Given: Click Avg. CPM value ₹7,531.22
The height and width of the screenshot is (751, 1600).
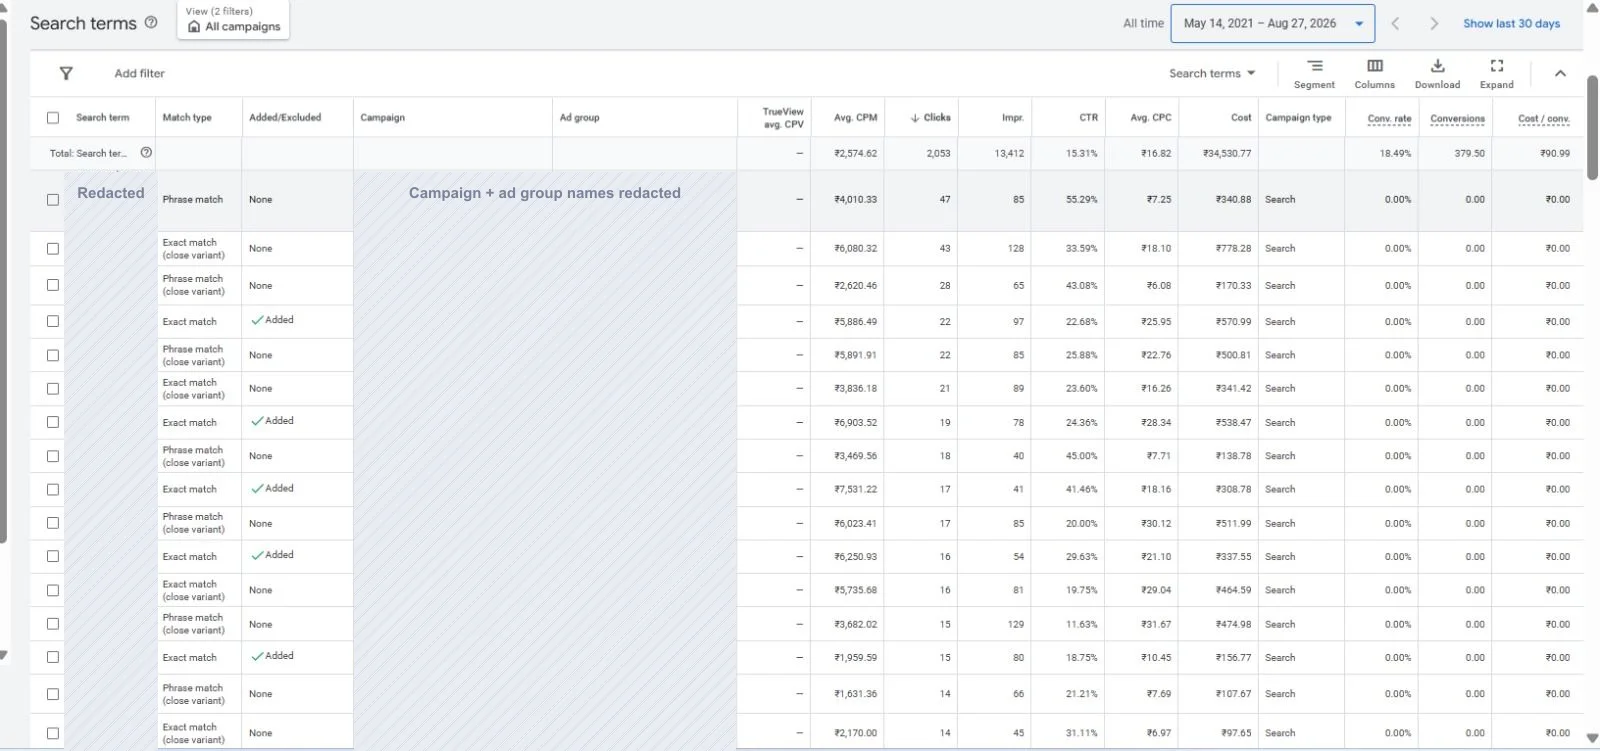Looking at the screenshot, I should tap(855, 490).
